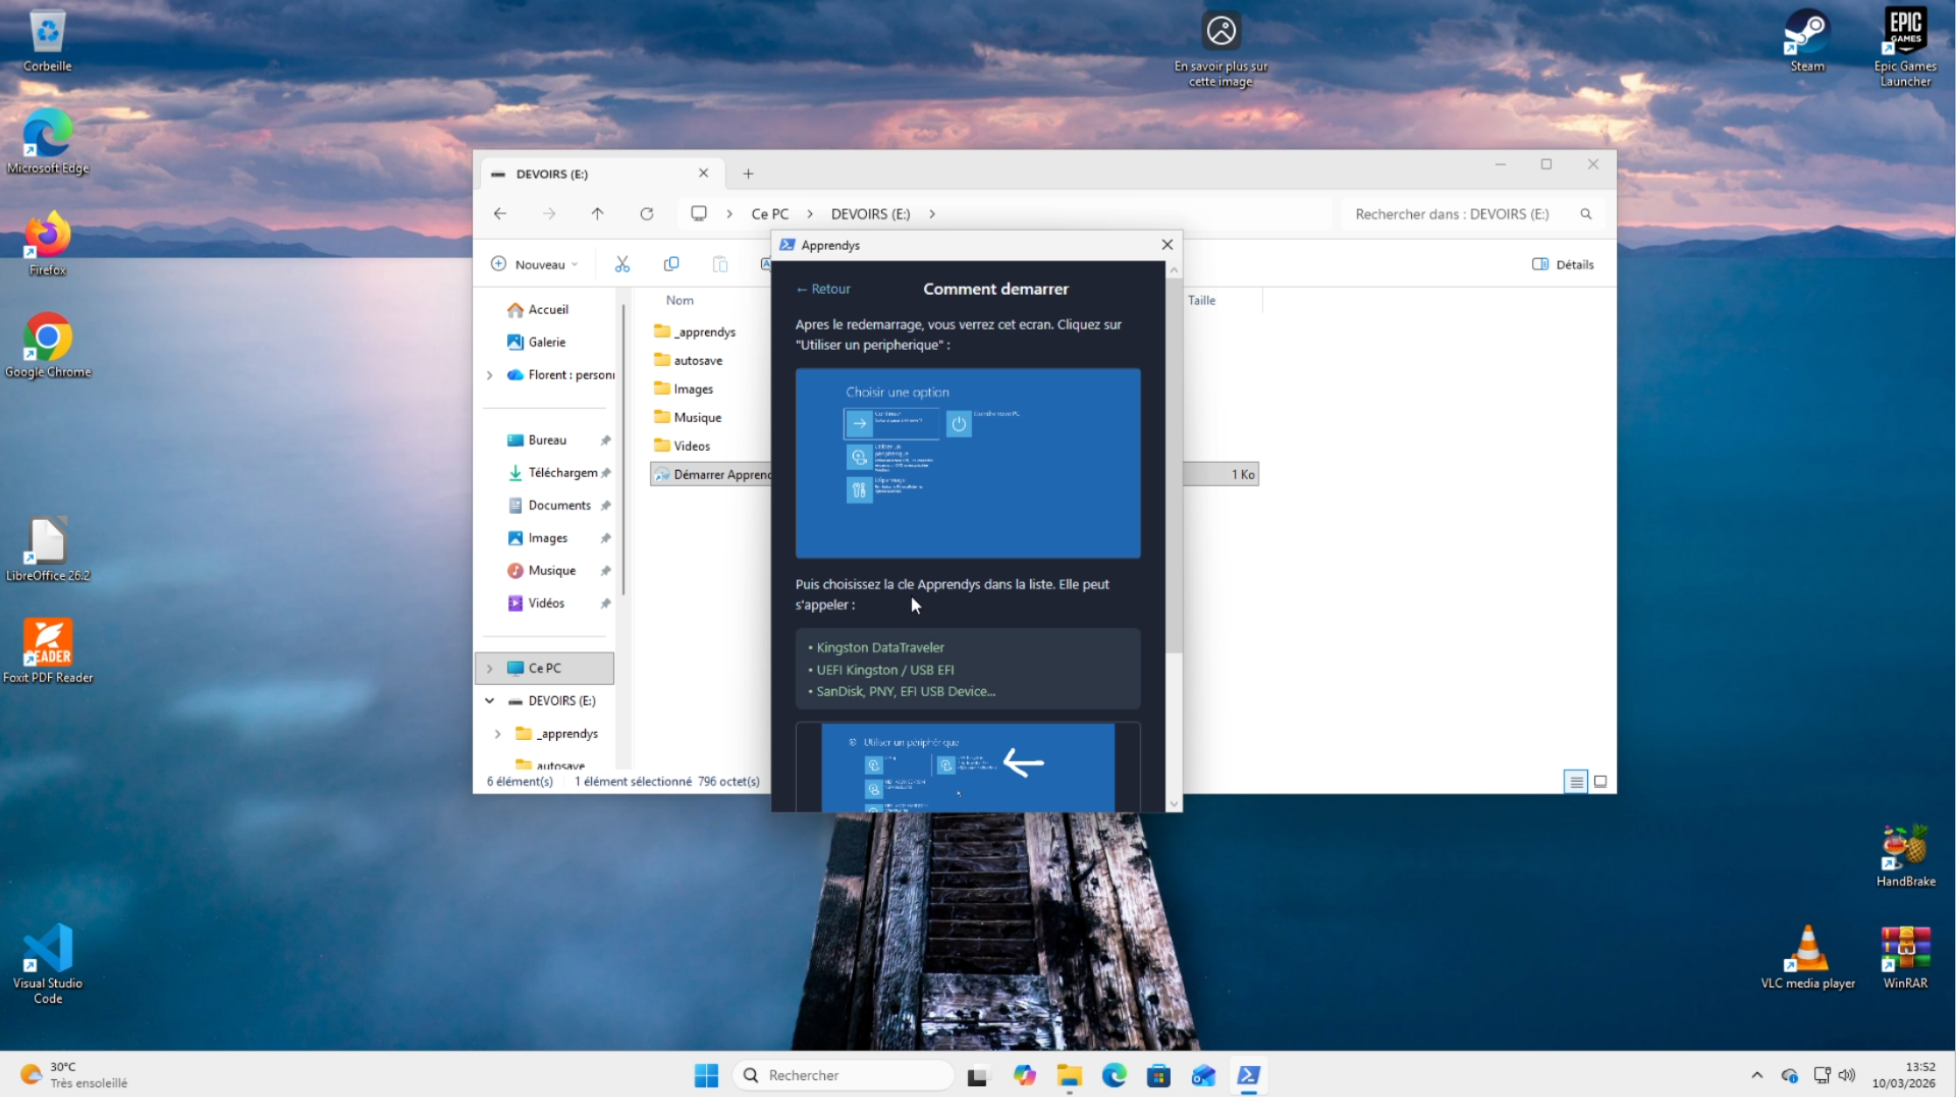Go up one folder level arrow
Viewport: 1956px width, 1097px height.
597,214
